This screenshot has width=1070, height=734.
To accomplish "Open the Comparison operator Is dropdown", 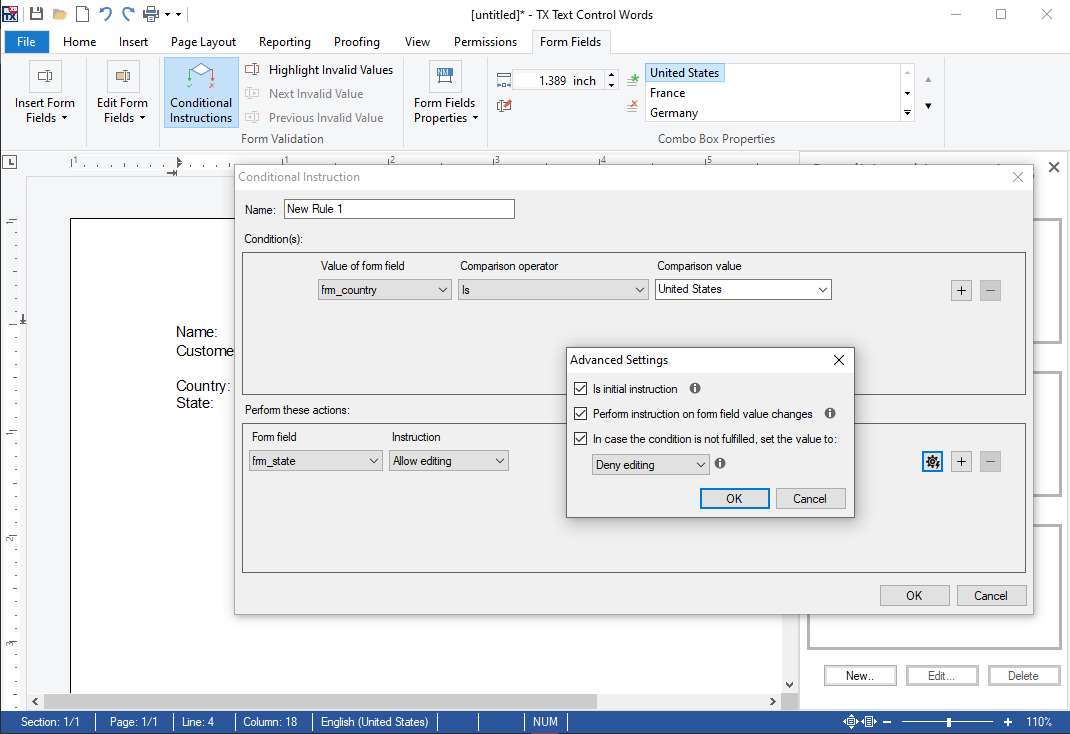I will coord(553,290).
